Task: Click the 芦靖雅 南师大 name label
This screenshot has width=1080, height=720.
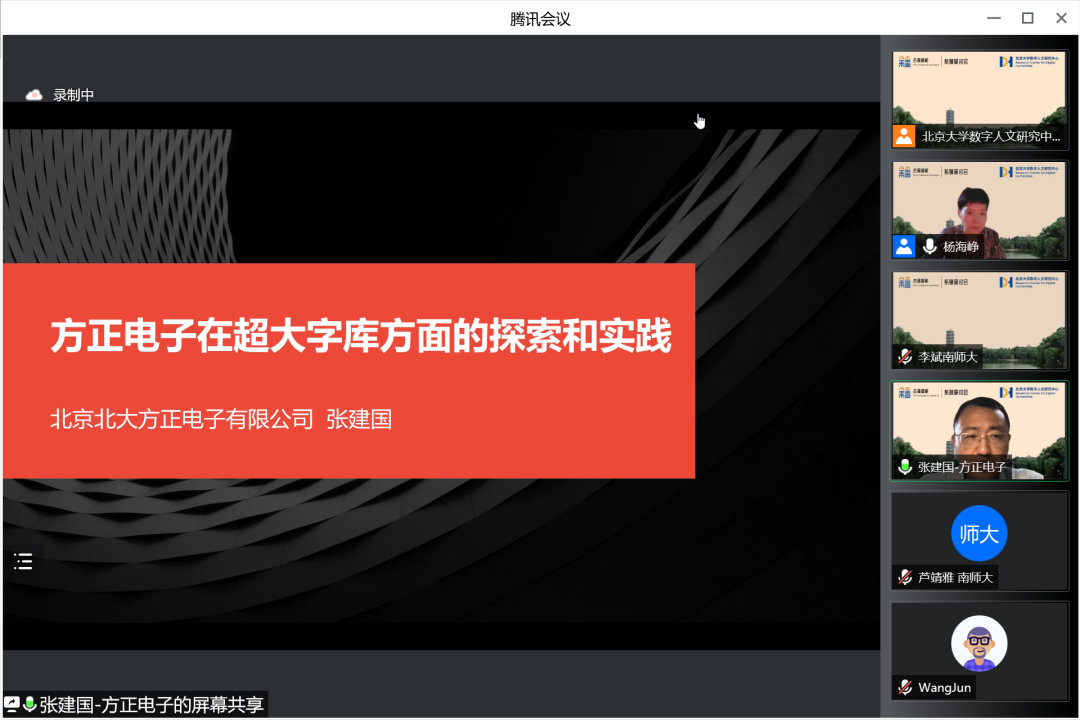Action: pos(955,577)
